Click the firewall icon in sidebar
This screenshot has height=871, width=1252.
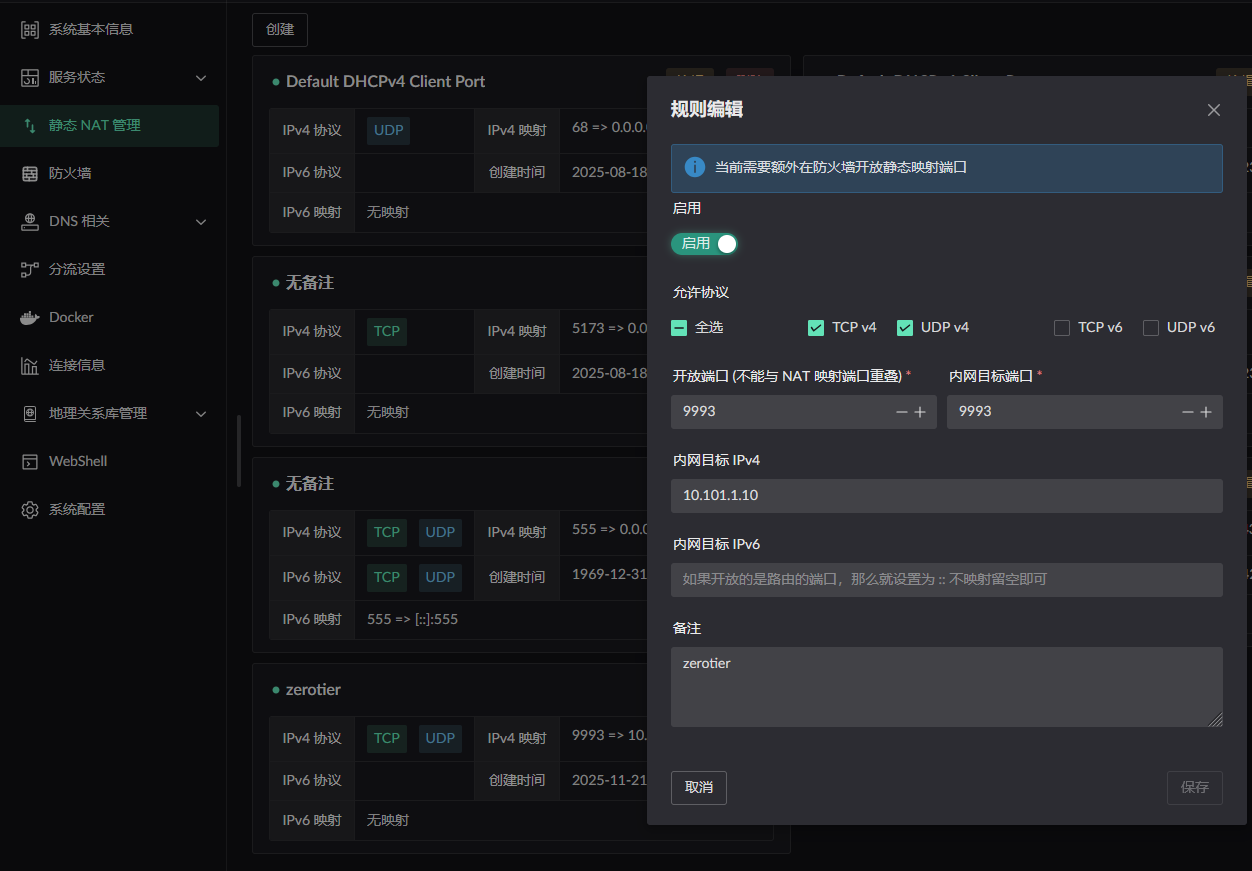[30, 173]
